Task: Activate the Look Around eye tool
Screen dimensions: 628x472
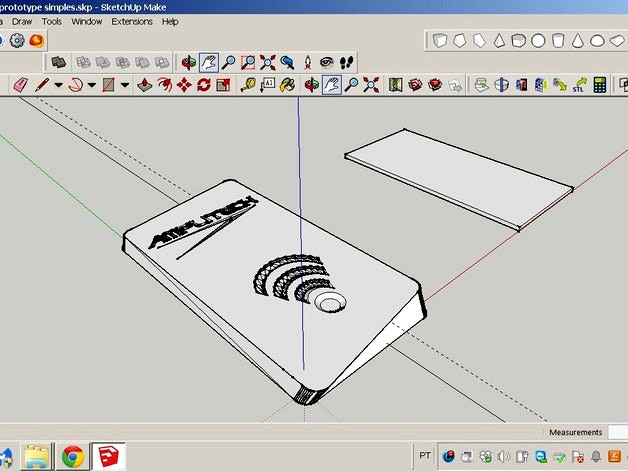Action: coord(327,63)
